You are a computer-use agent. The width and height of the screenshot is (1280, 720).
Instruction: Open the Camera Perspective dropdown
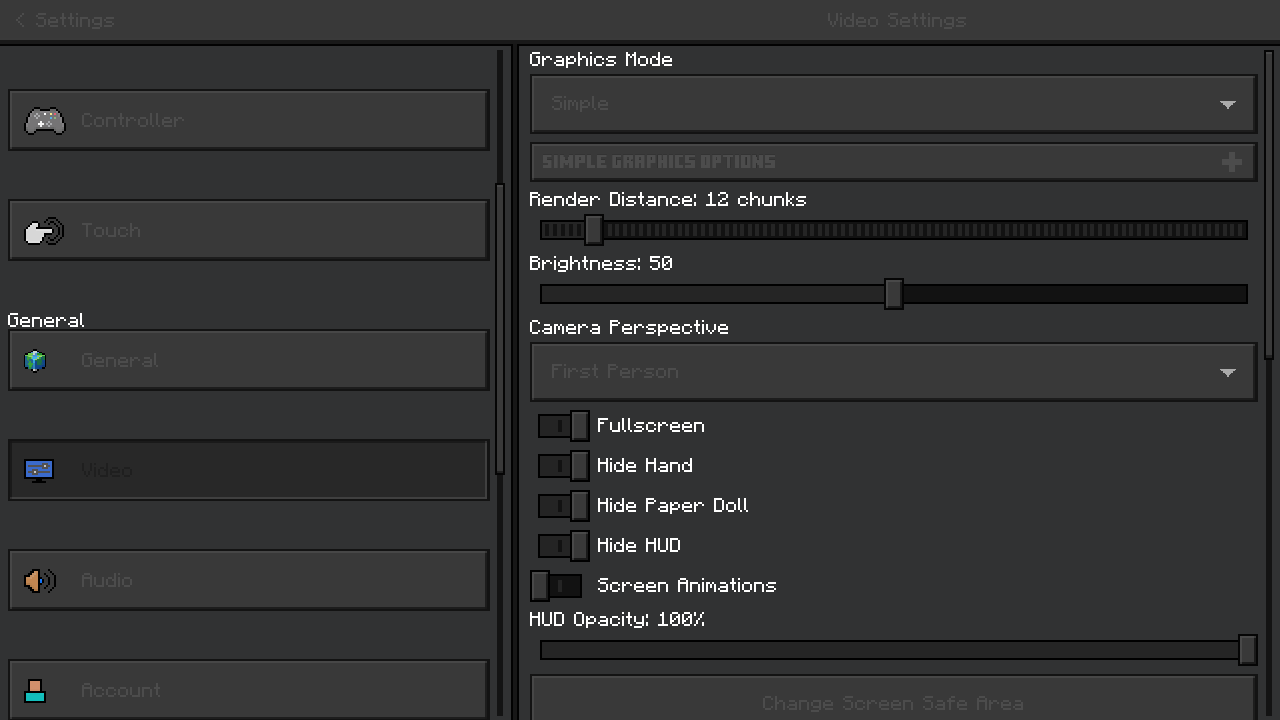(x=892, y=372)
